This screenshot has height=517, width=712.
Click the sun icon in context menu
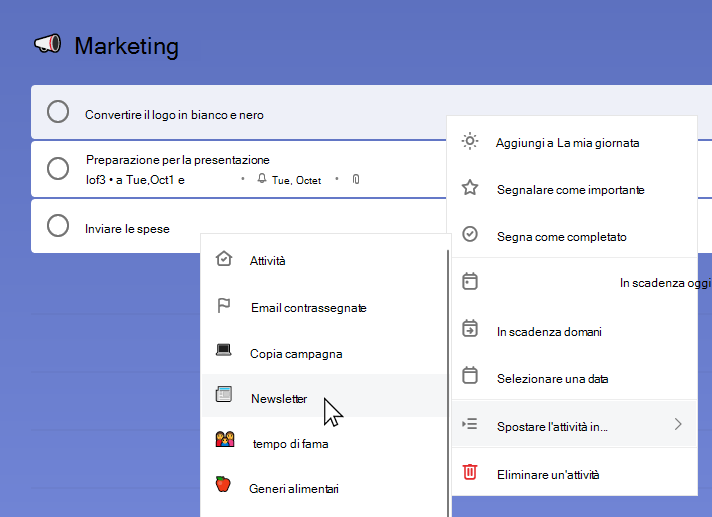(x=470, y=141)
